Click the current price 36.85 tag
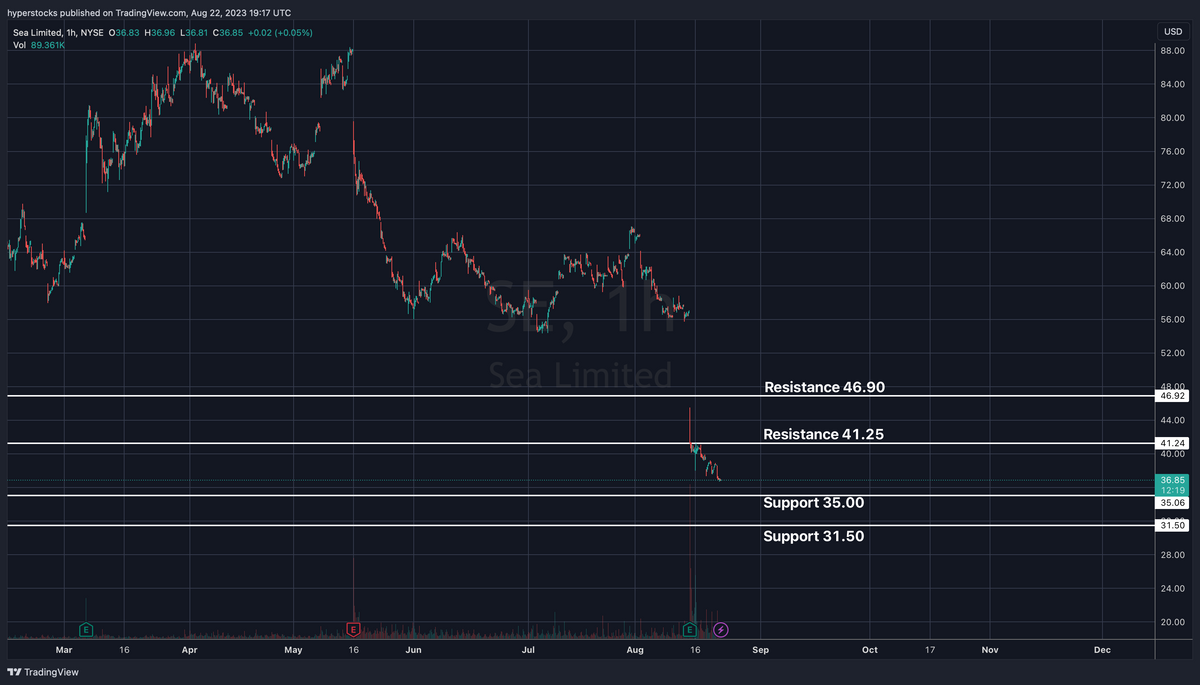 coord(1171,485)
